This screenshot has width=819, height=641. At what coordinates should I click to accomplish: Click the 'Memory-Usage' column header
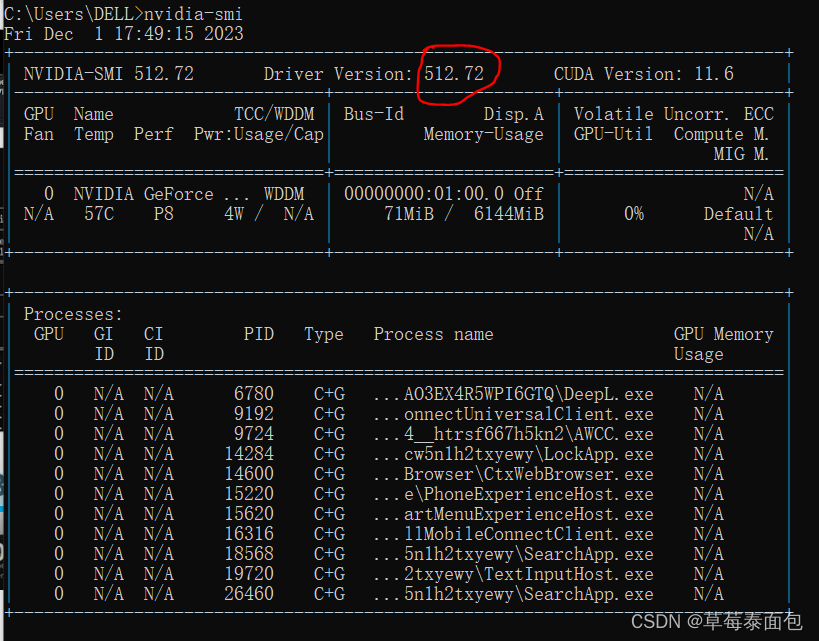coord(483,134)
